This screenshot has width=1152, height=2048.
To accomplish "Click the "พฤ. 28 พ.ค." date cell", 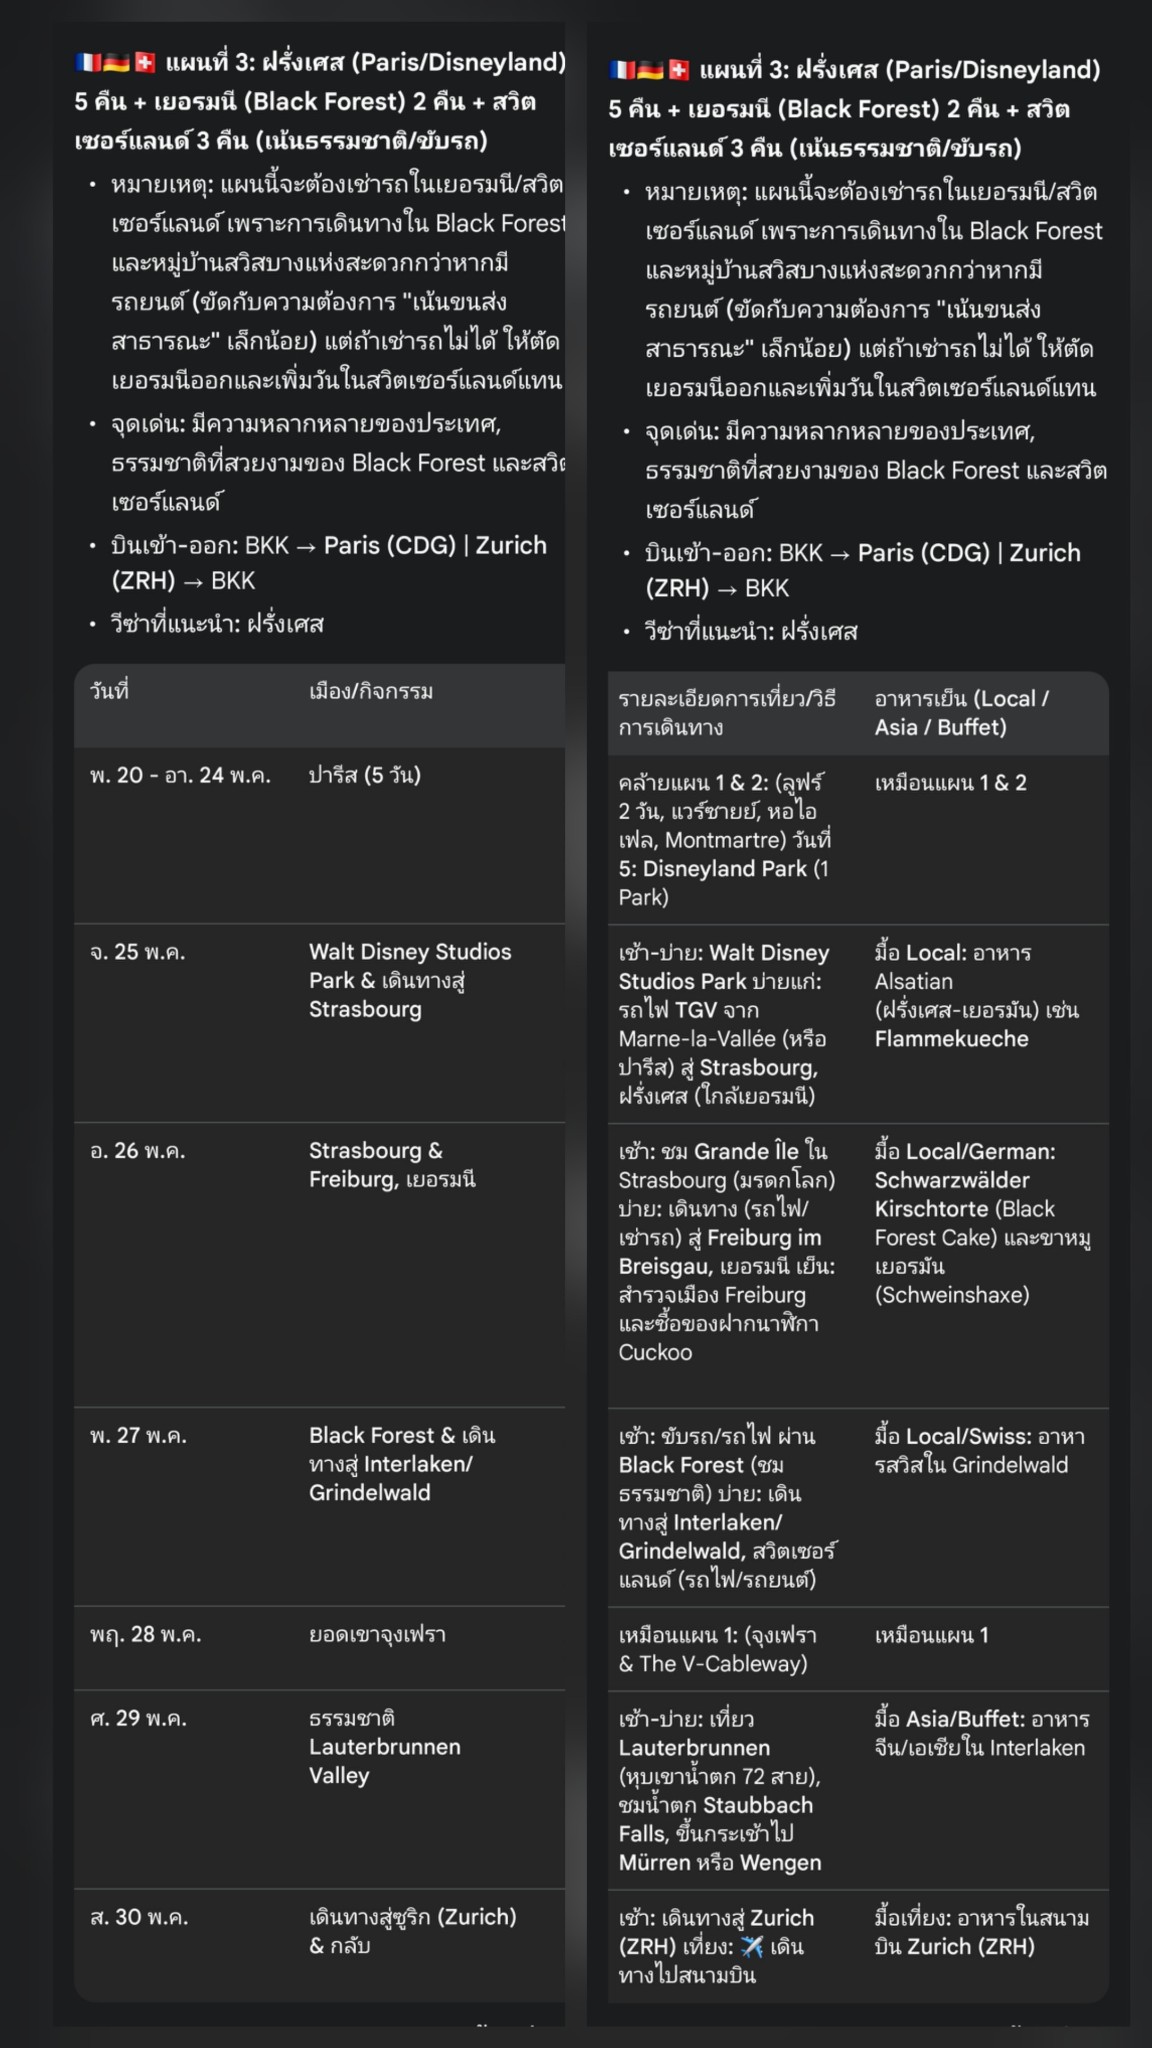I will 146,1635.
